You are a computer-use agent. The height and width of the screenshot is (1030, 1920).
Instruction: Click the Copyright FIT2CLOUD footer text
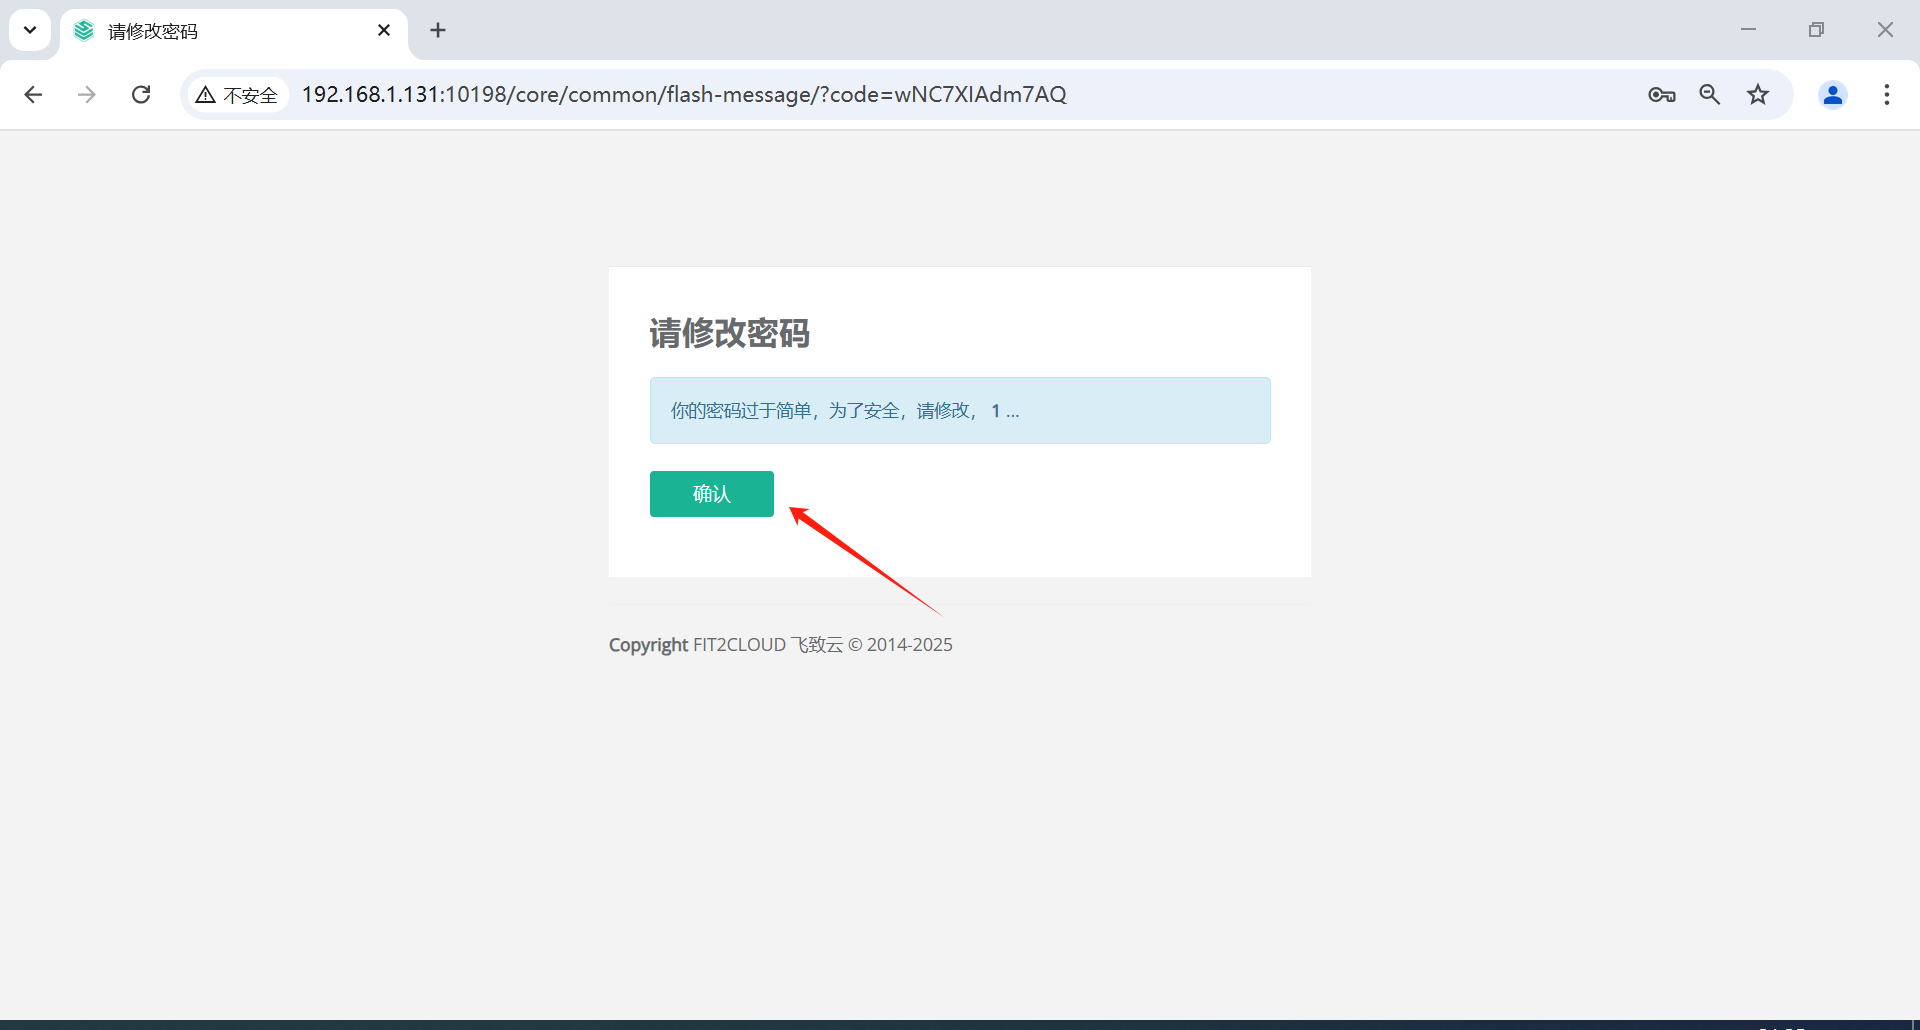click(780, 645)
